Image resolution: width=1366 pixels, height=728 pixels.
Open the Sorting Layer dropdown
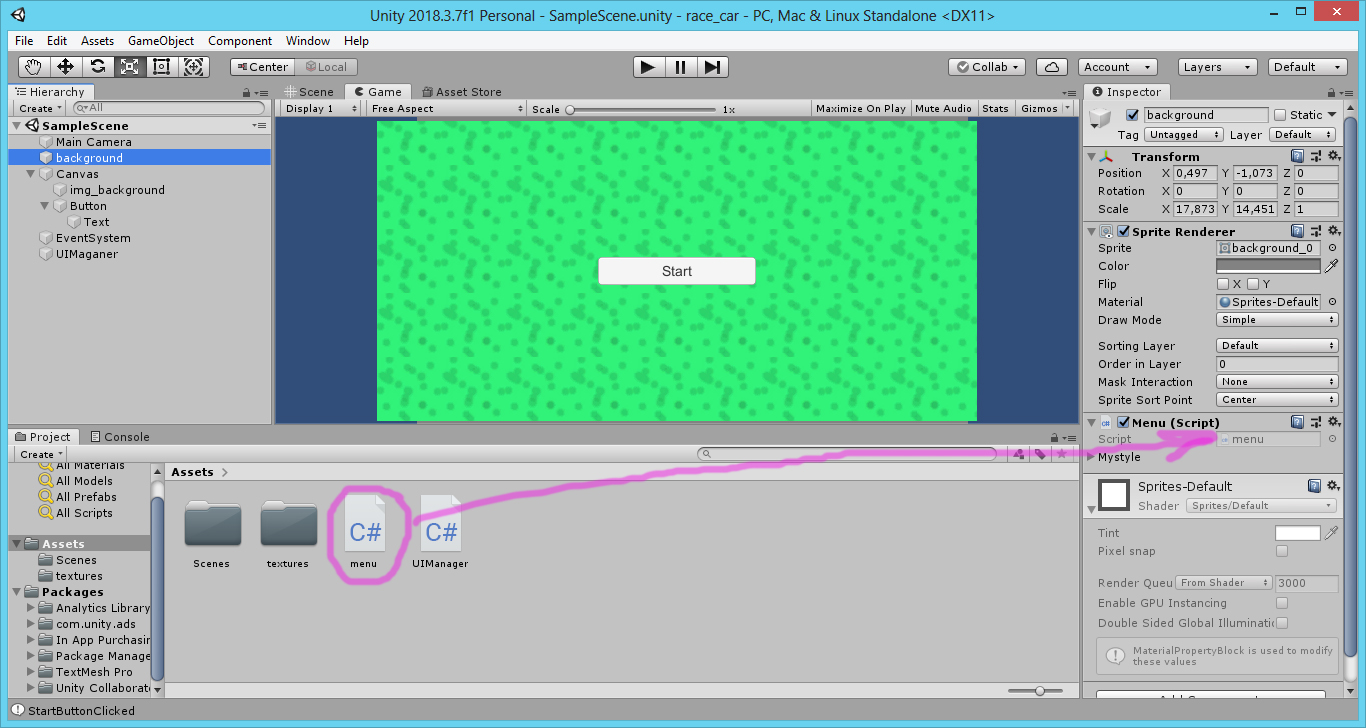tap(1278, 346)
